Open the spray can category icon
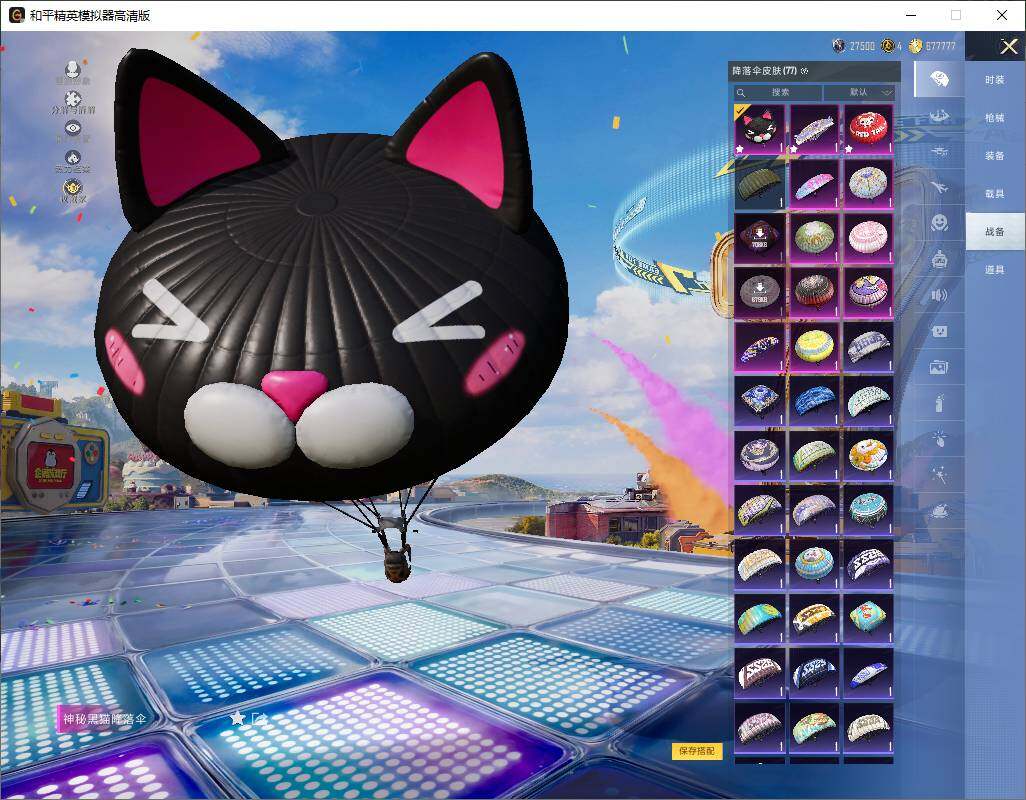This screenshot has width=1026, height=800. click(939, 403)
